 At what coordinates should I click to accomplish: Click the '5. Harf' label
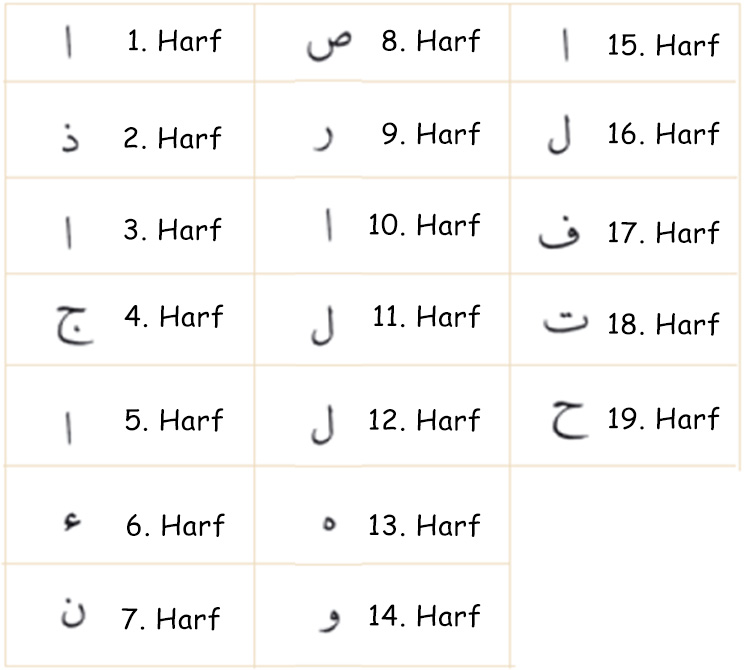pyautogui.click(x=174, y=420)
